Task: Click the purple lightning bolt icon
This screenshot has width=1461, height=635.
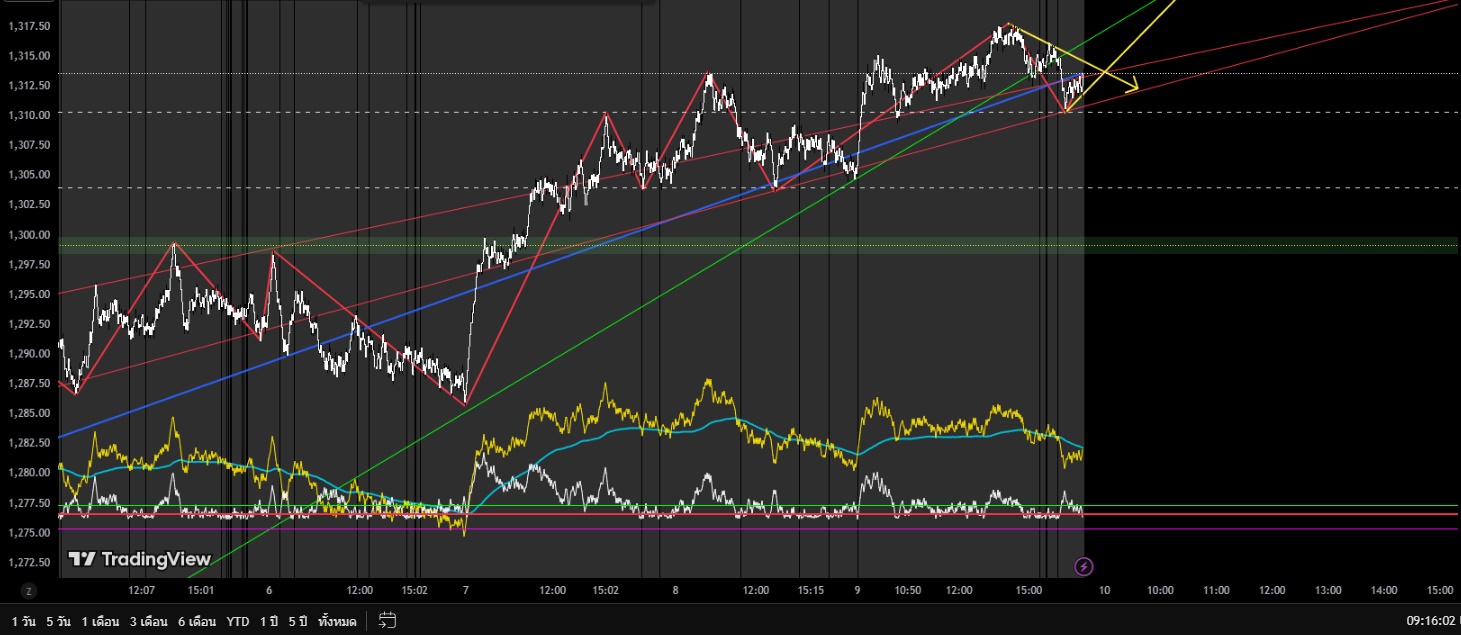Action: coord(1084,567)
